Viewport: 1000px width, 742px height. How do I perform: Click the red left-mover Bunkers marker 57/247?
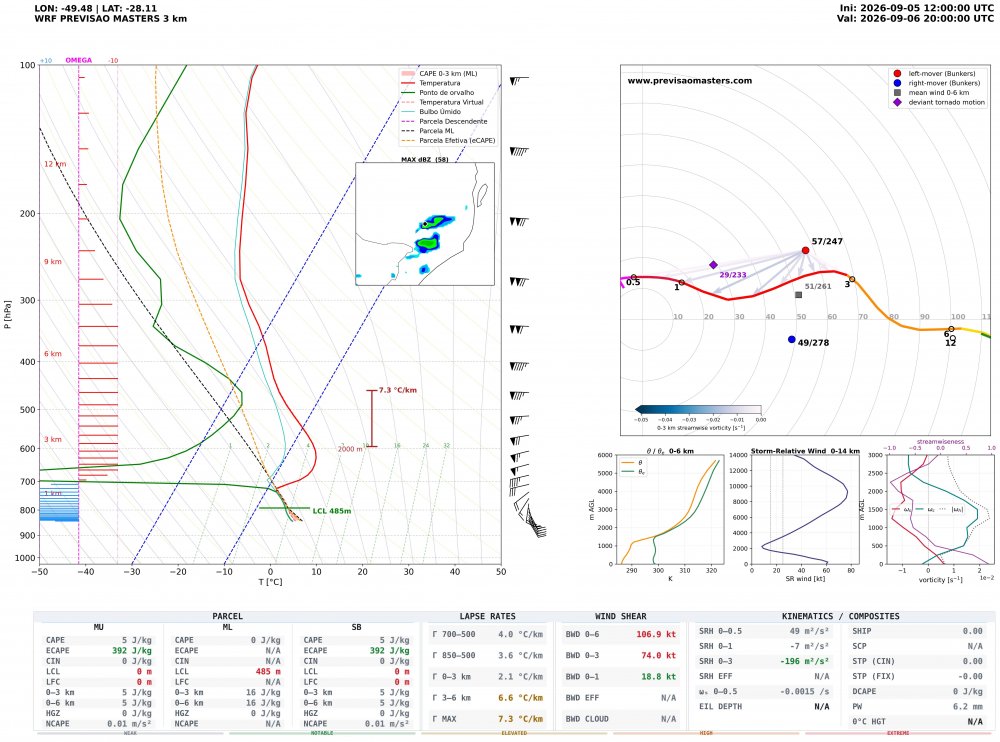click(805, 251)
